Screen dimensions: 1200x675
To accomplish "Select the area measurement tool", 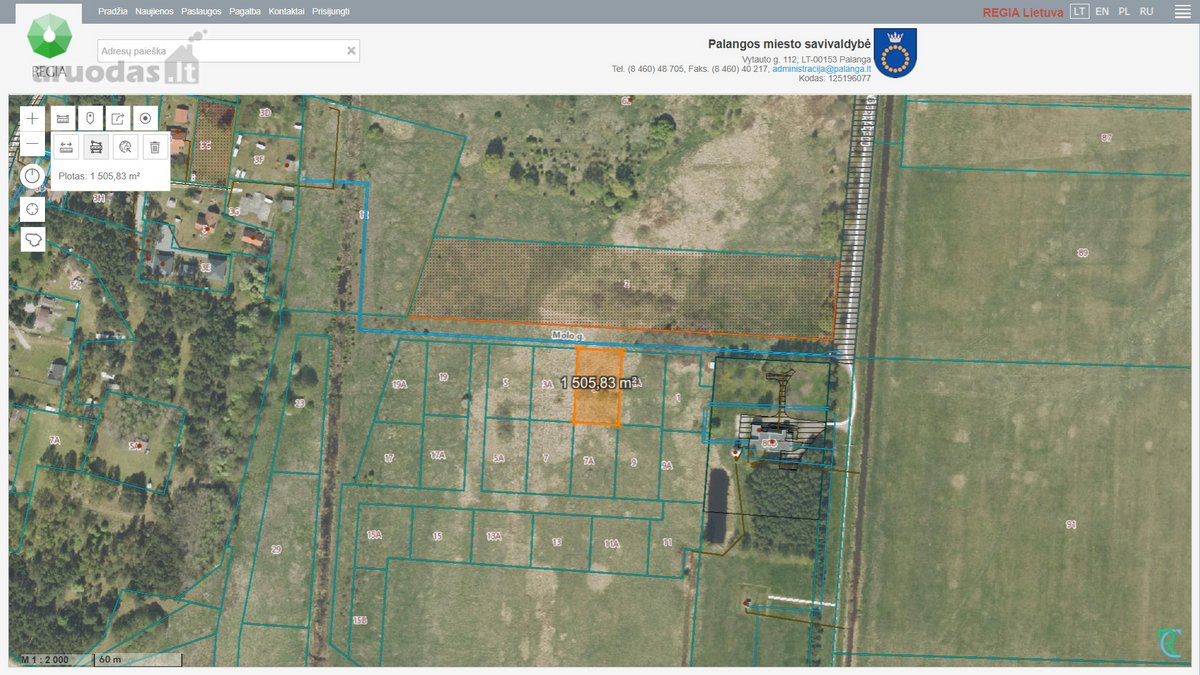I will click(x=96, y=147).
